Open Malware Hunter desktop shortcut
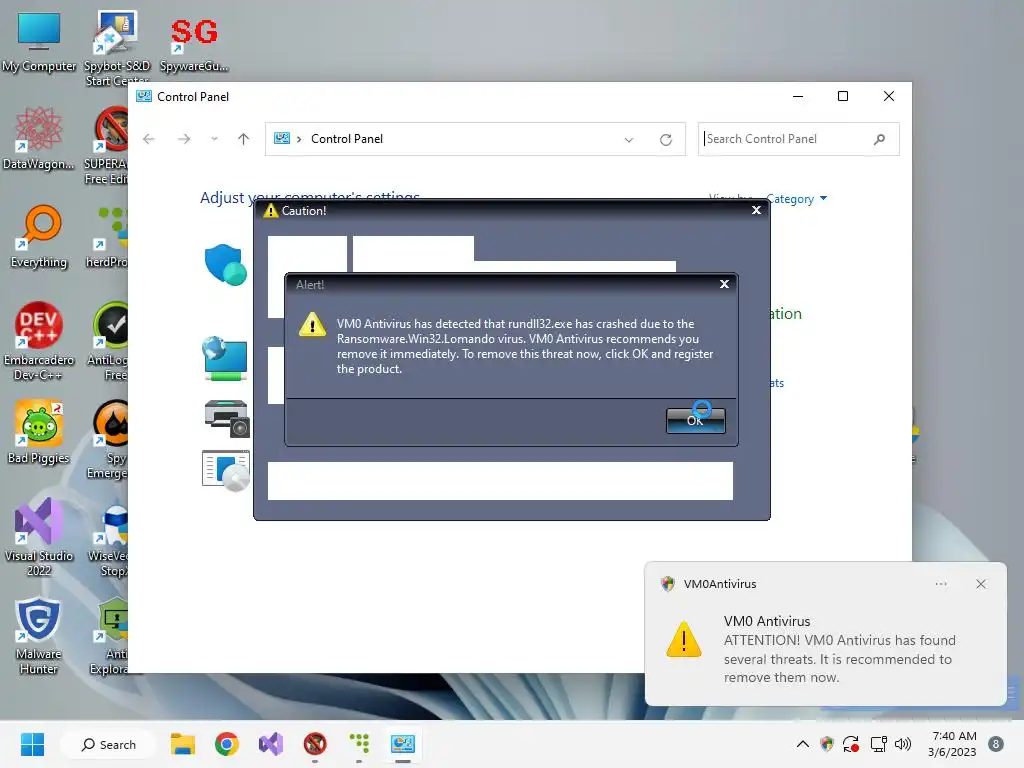Image resolution: width=1024 pixels, height=768 pixels. [x=39, y=635]
